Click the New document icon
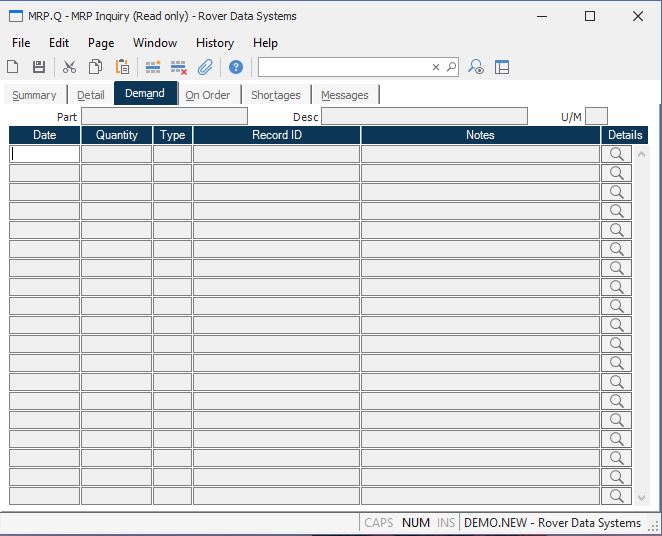662x536 pixels. (x=13, y=67)
